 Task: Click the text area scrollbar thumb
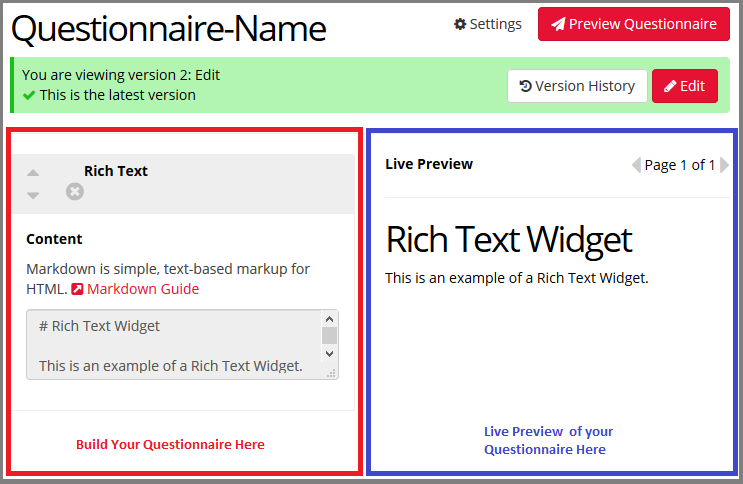329,335
